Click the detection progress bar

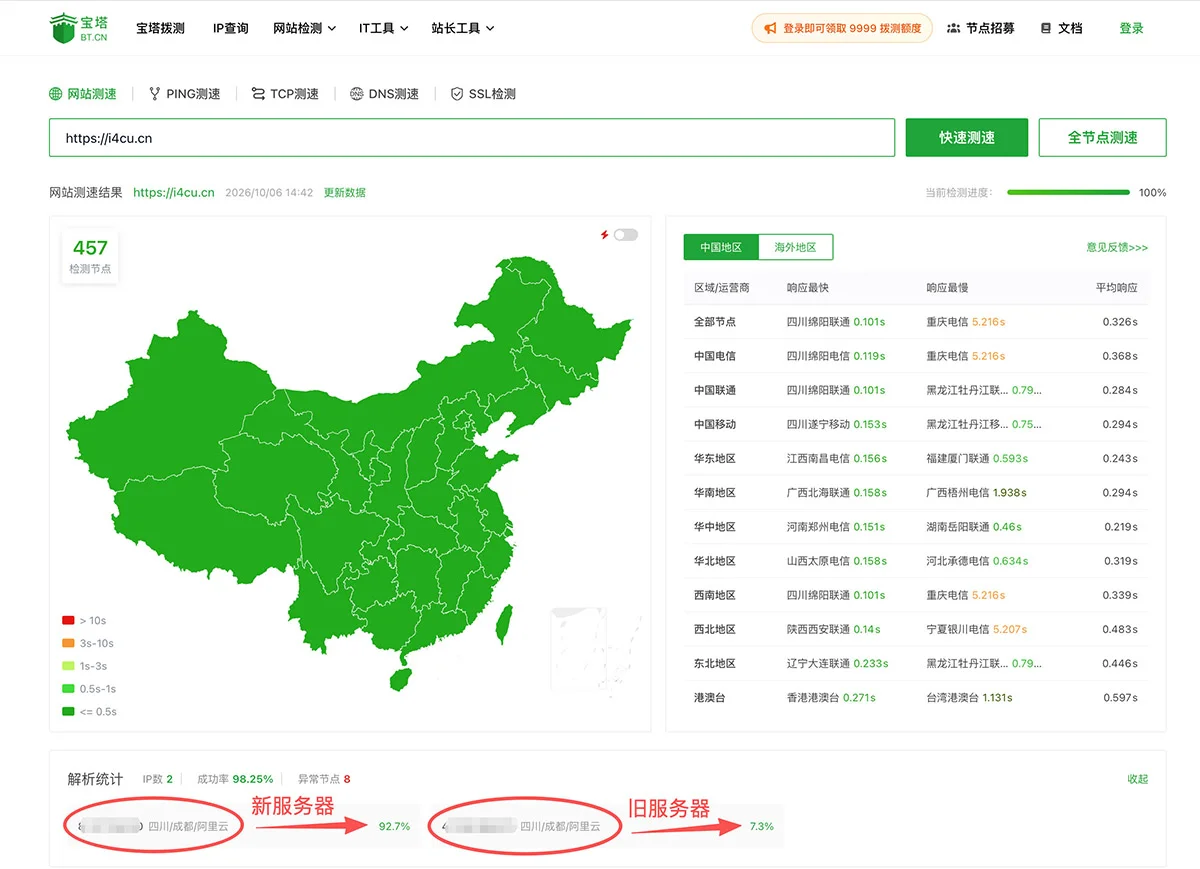tap(1068, 192)
